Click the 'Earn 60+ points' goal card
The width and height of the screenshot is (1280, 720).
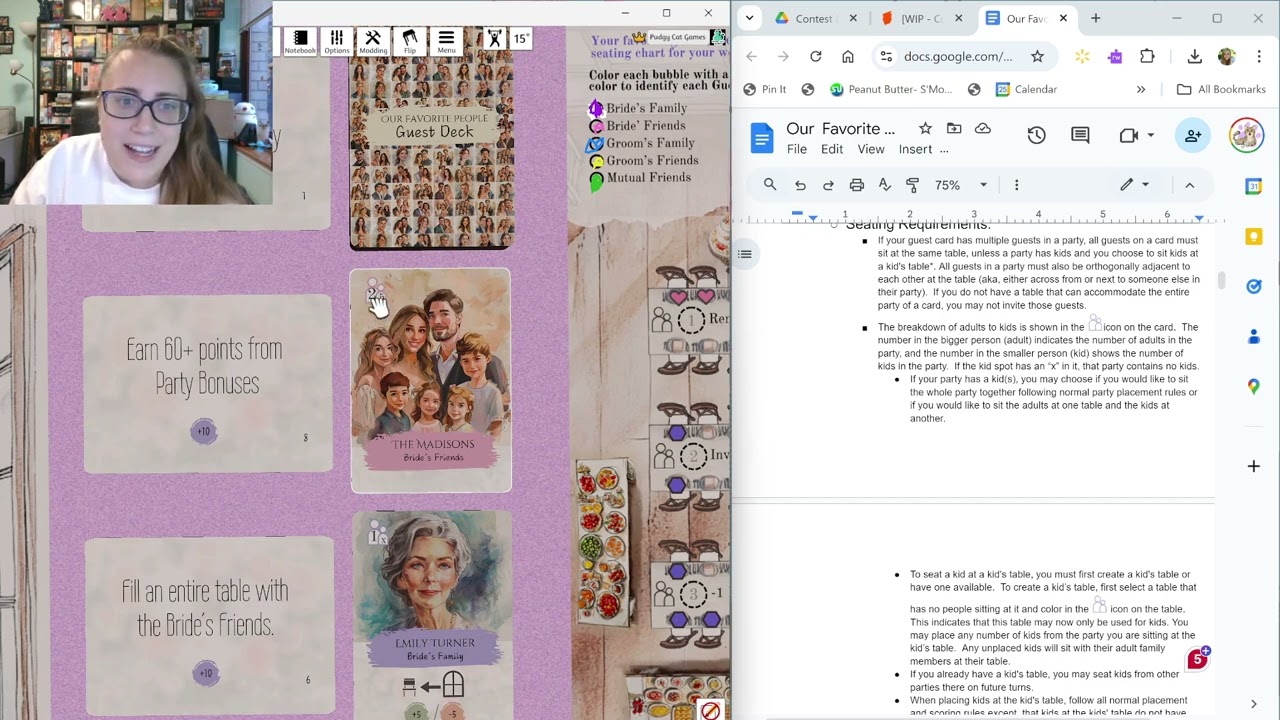208,384
